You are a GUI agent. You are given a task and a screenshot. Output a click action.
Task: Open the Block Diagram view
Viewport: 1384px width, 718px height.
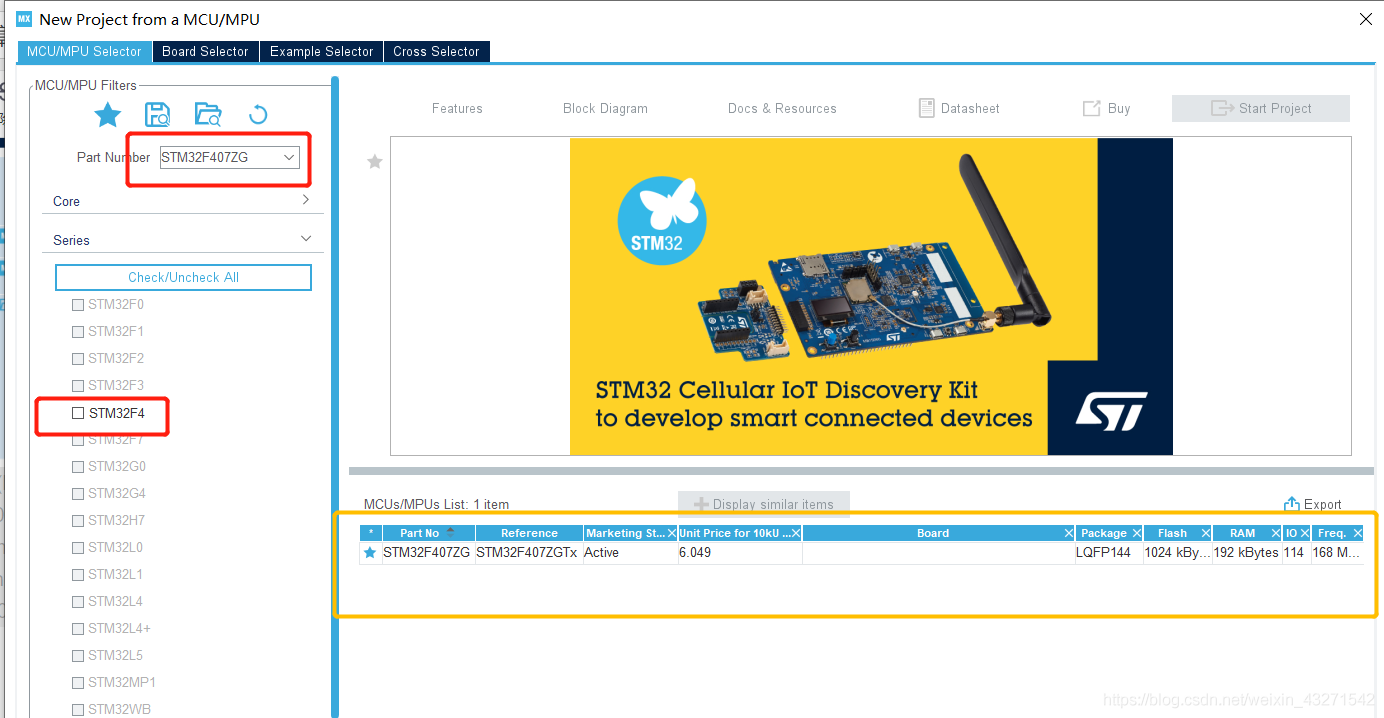point(605,108)
